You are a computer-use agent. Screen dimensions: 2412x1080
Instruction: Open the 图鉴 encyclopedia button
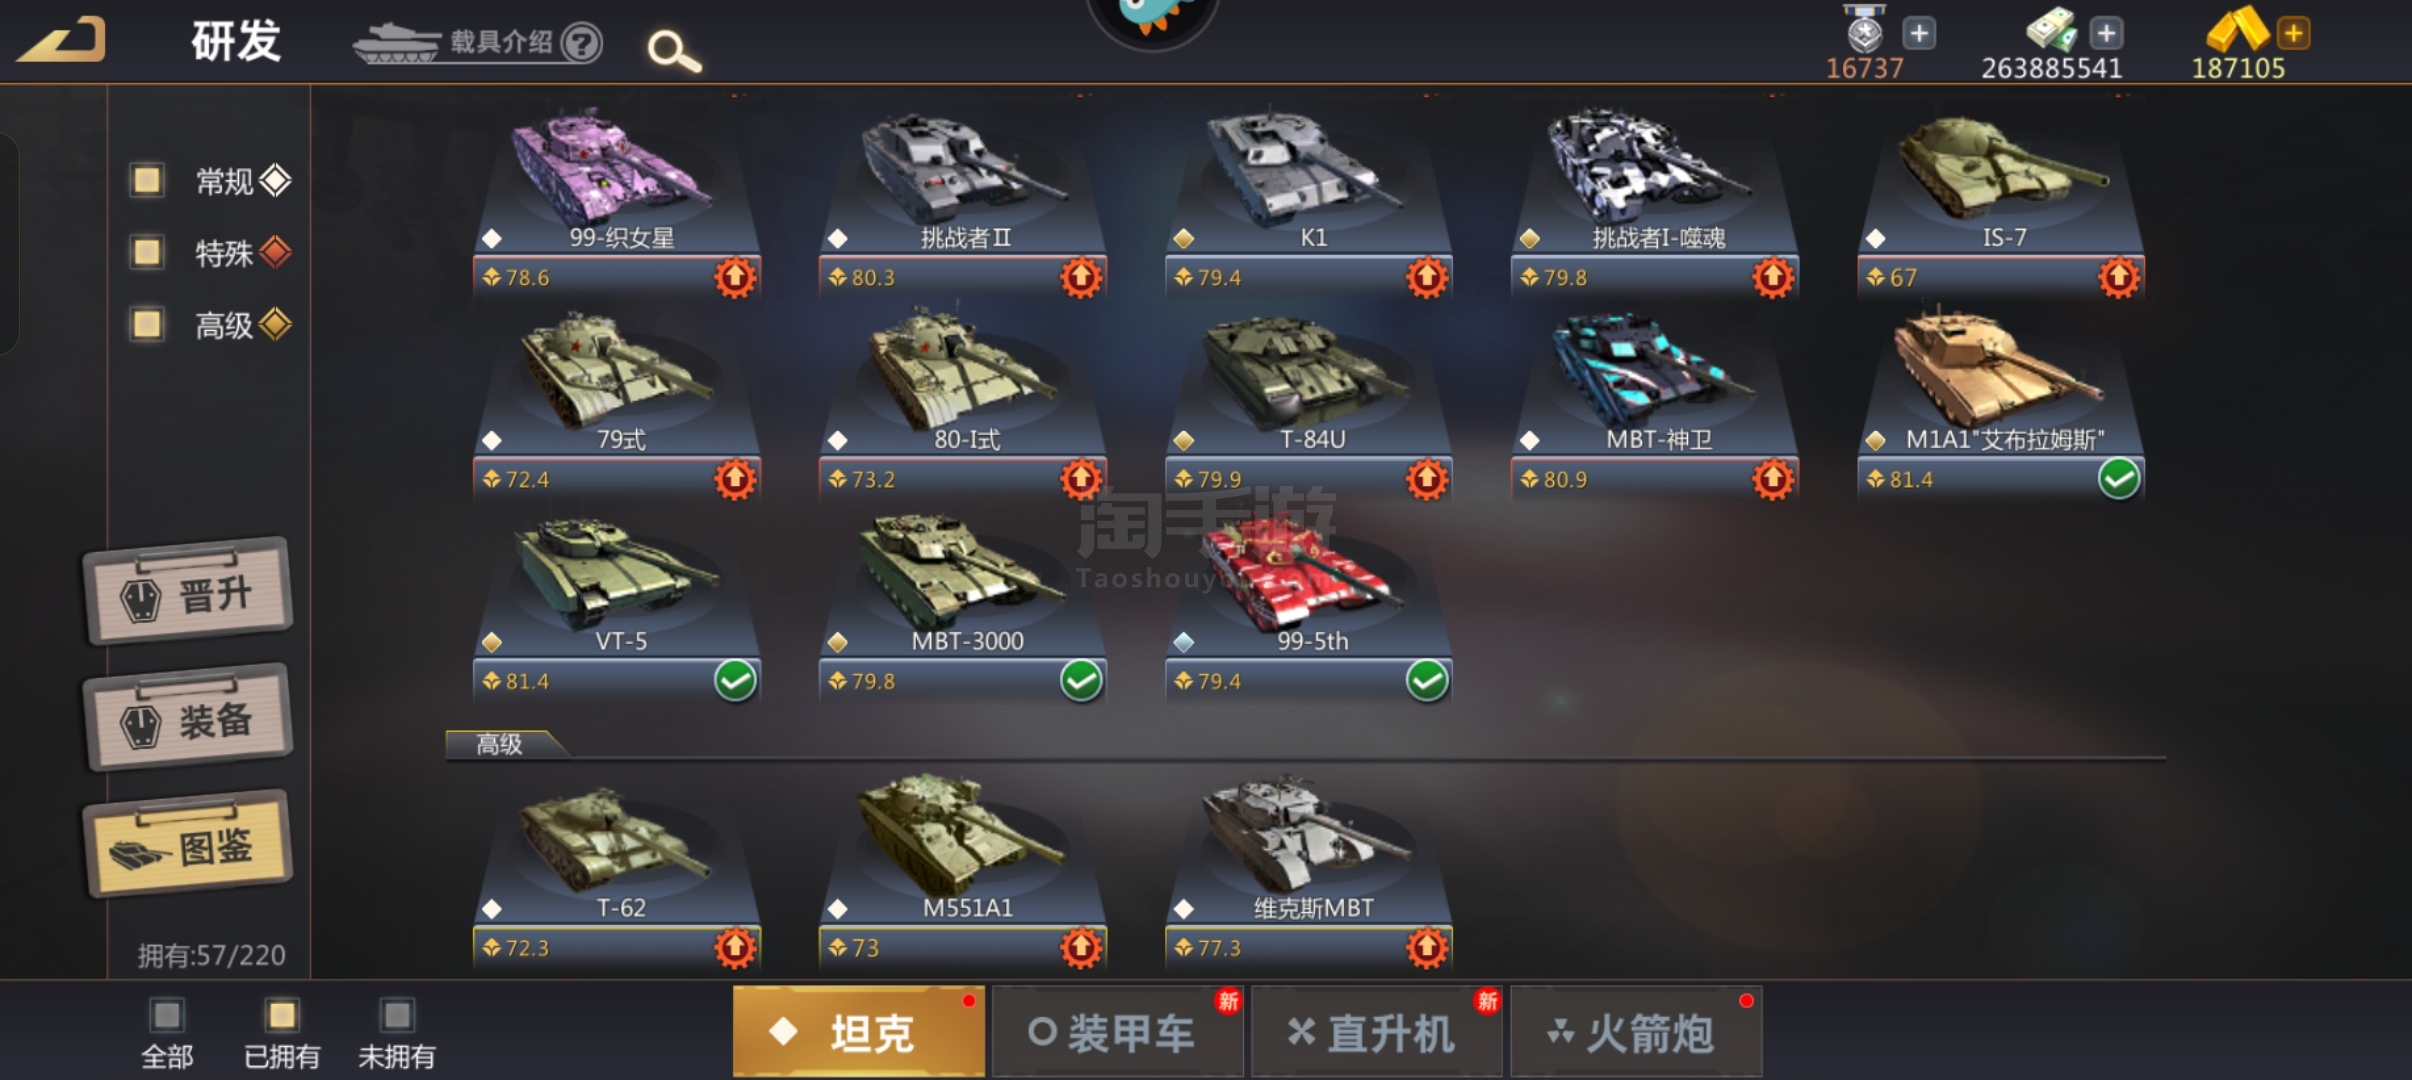(188, 844)
